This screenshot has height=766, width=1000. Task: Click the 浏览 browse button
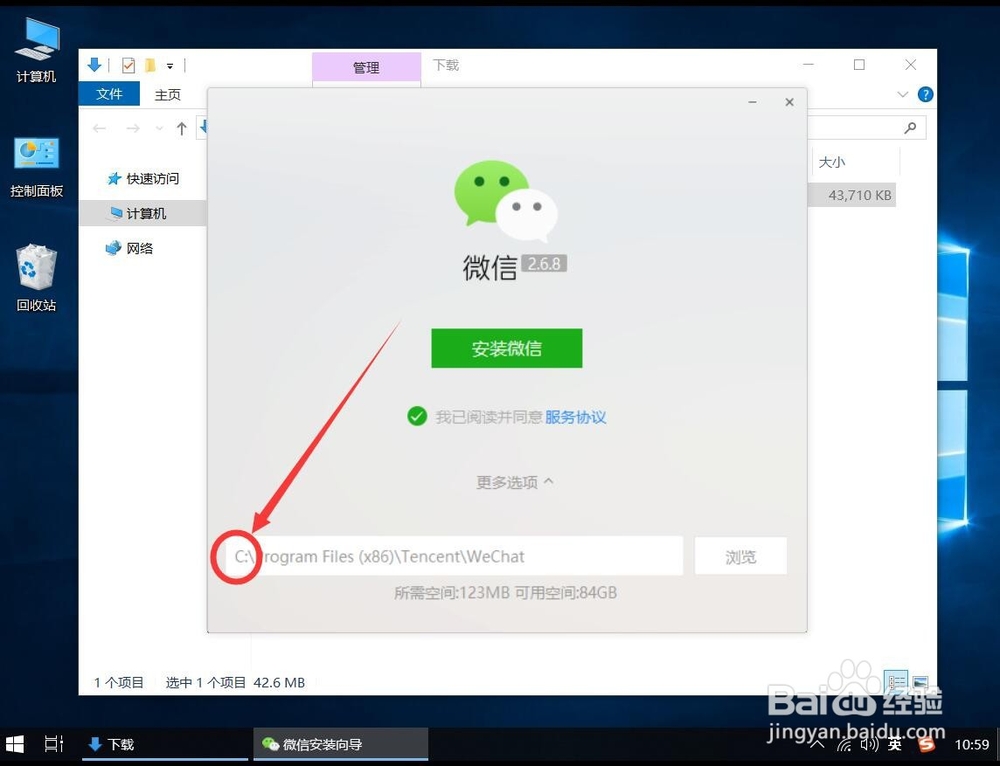point(740,557)
